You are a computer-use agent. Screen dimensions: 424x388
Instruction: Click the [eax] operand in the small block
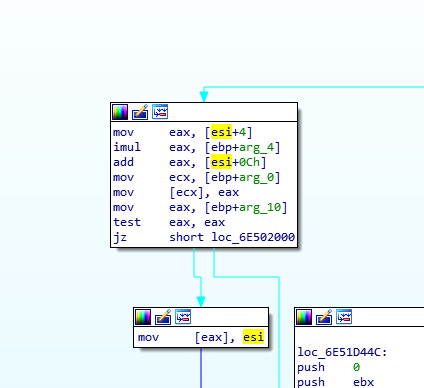pos(212,337)
